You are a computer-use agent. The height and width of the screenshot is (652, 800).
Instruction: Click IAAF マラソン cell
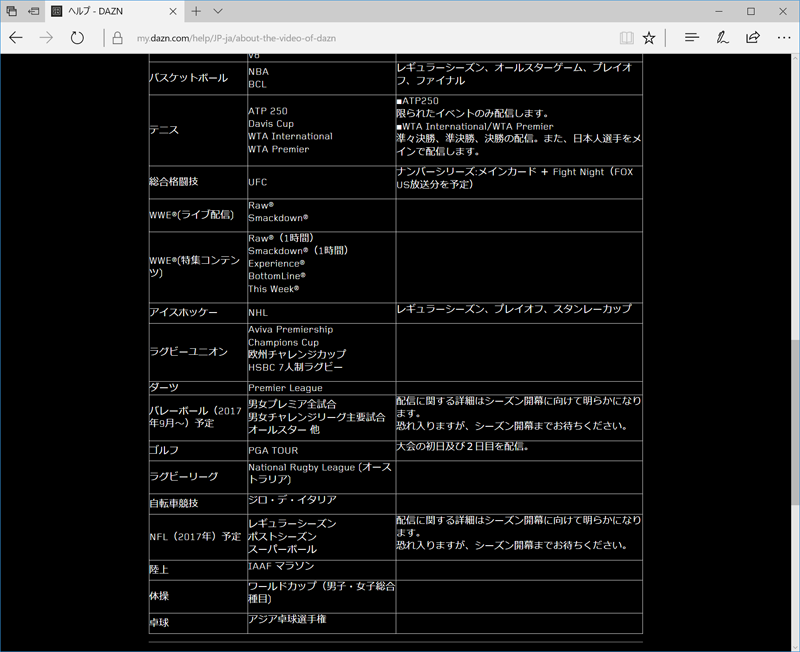pyautogui.click(x=321, y=570)
